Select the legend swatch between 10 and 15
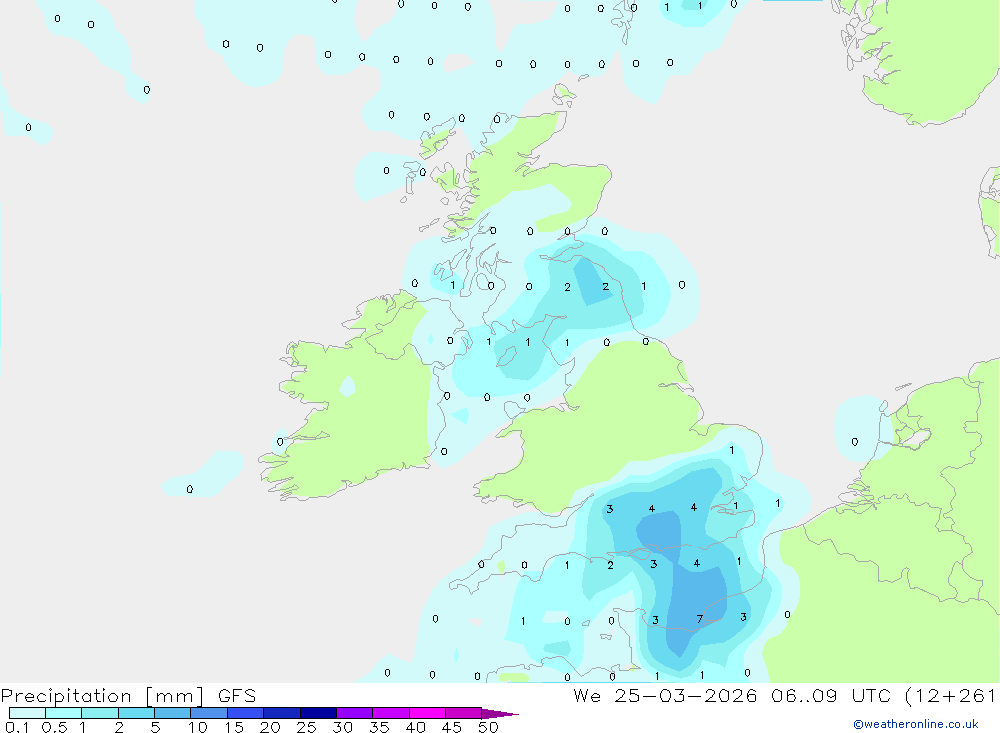The image size is (1000, 733). point(209,713)
